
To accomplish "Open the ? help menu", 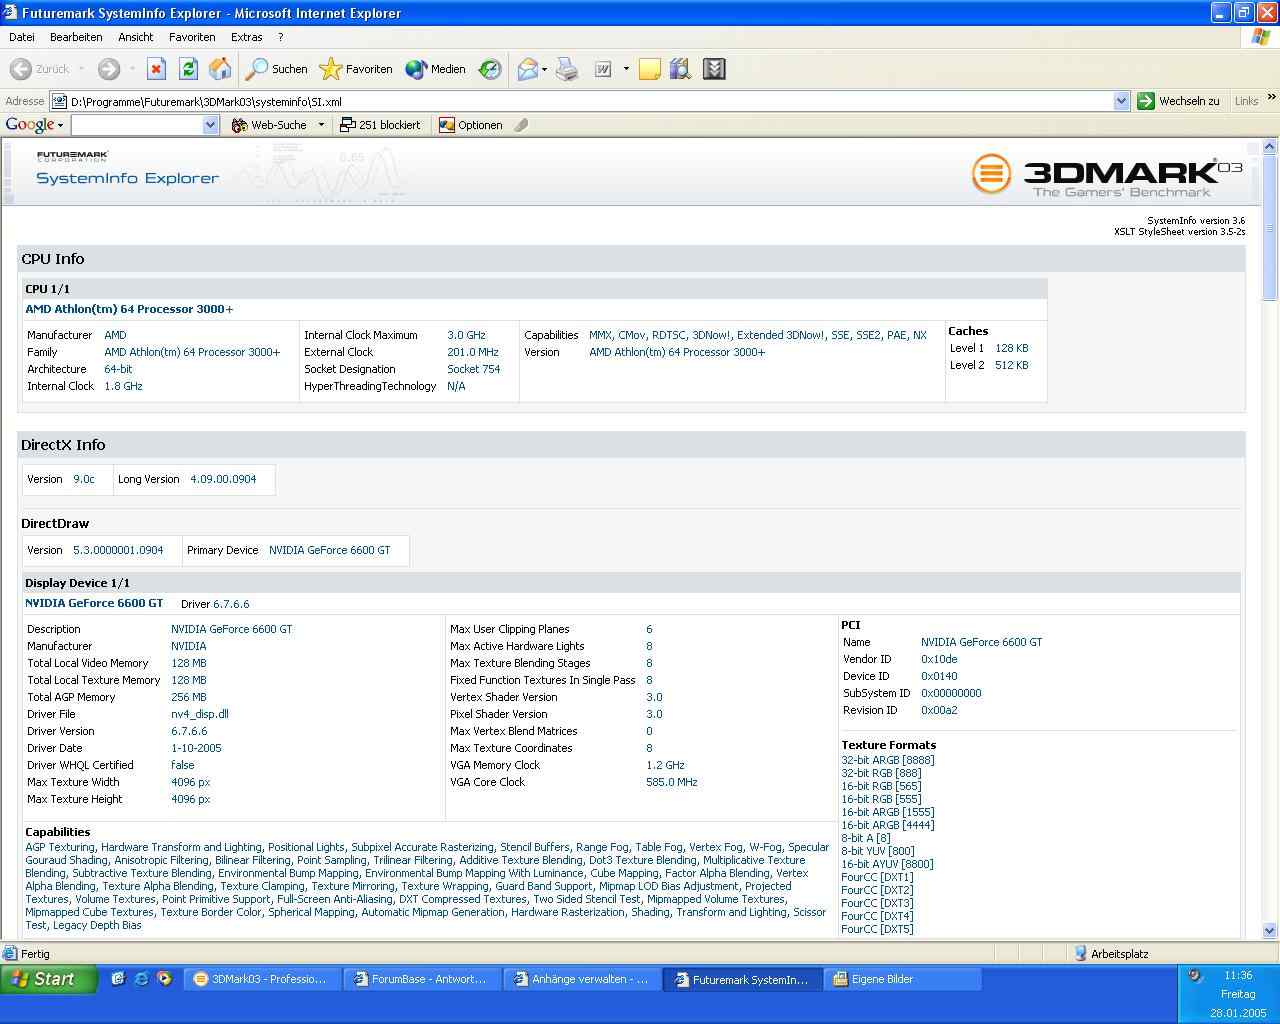I will point(280,37).
